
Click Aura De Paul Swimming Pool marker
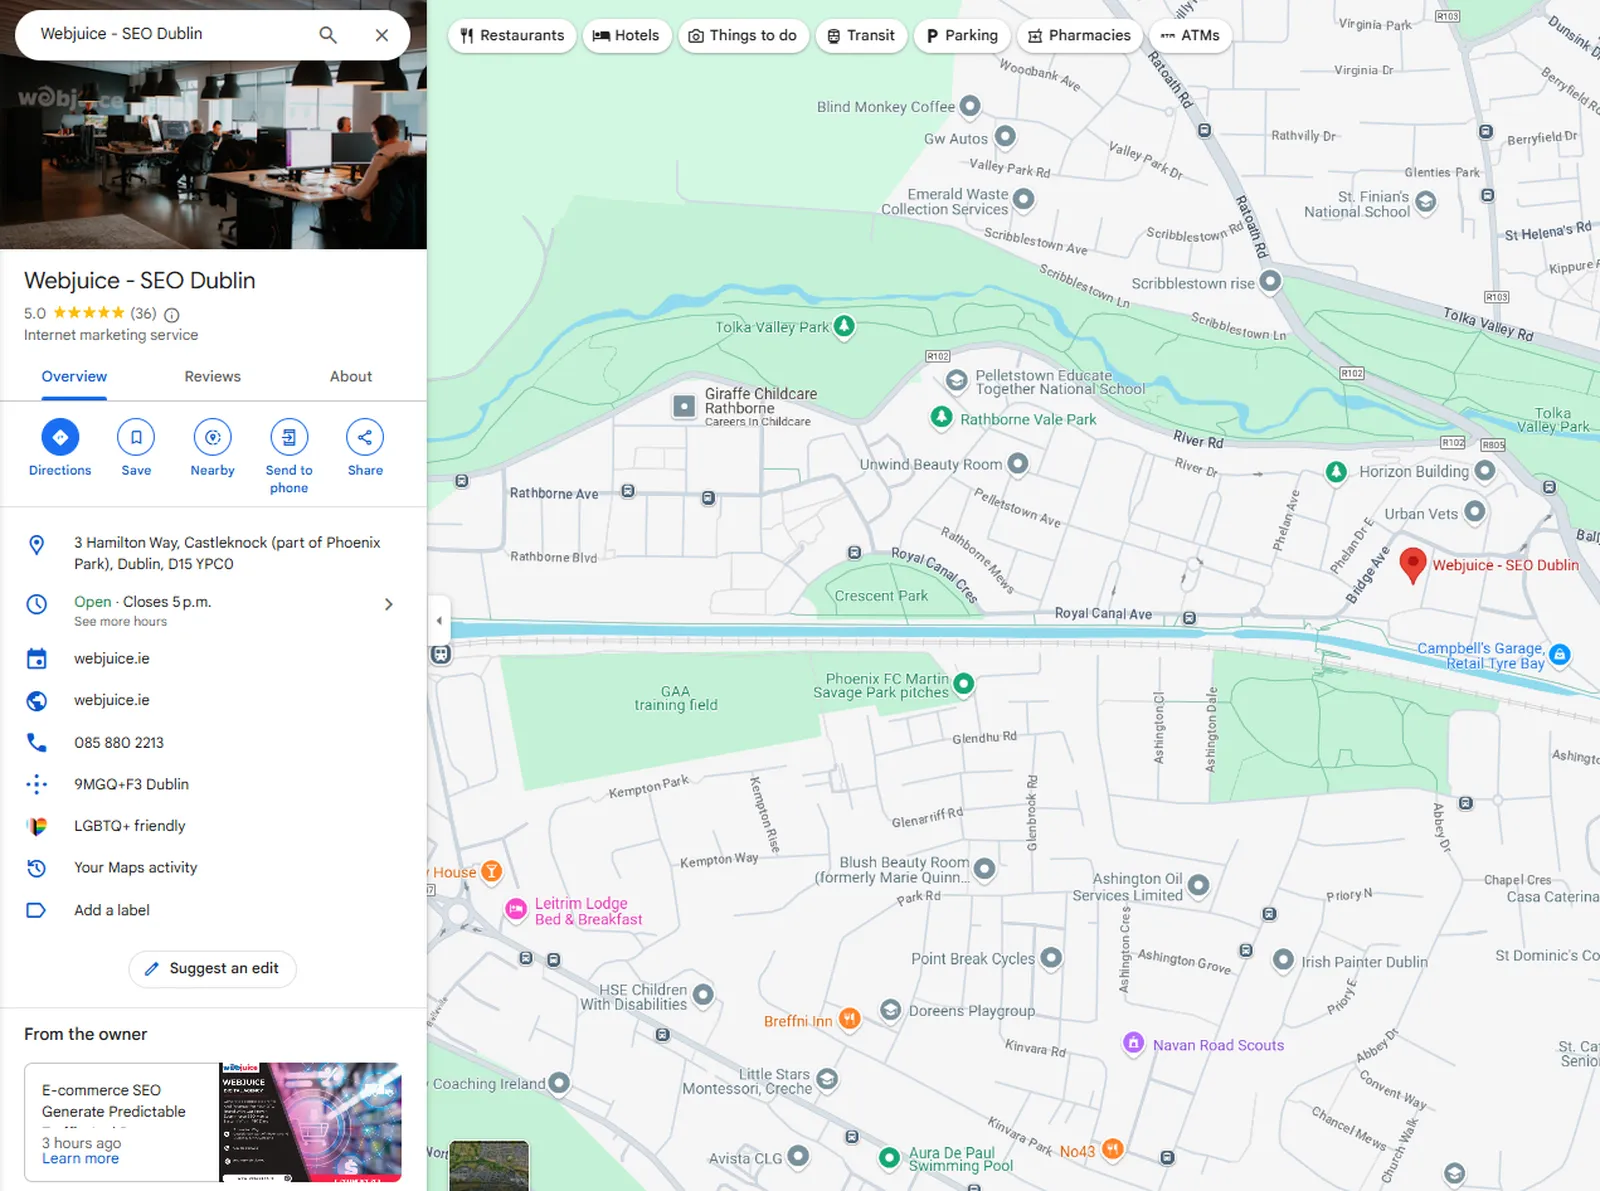[889, 1158]
